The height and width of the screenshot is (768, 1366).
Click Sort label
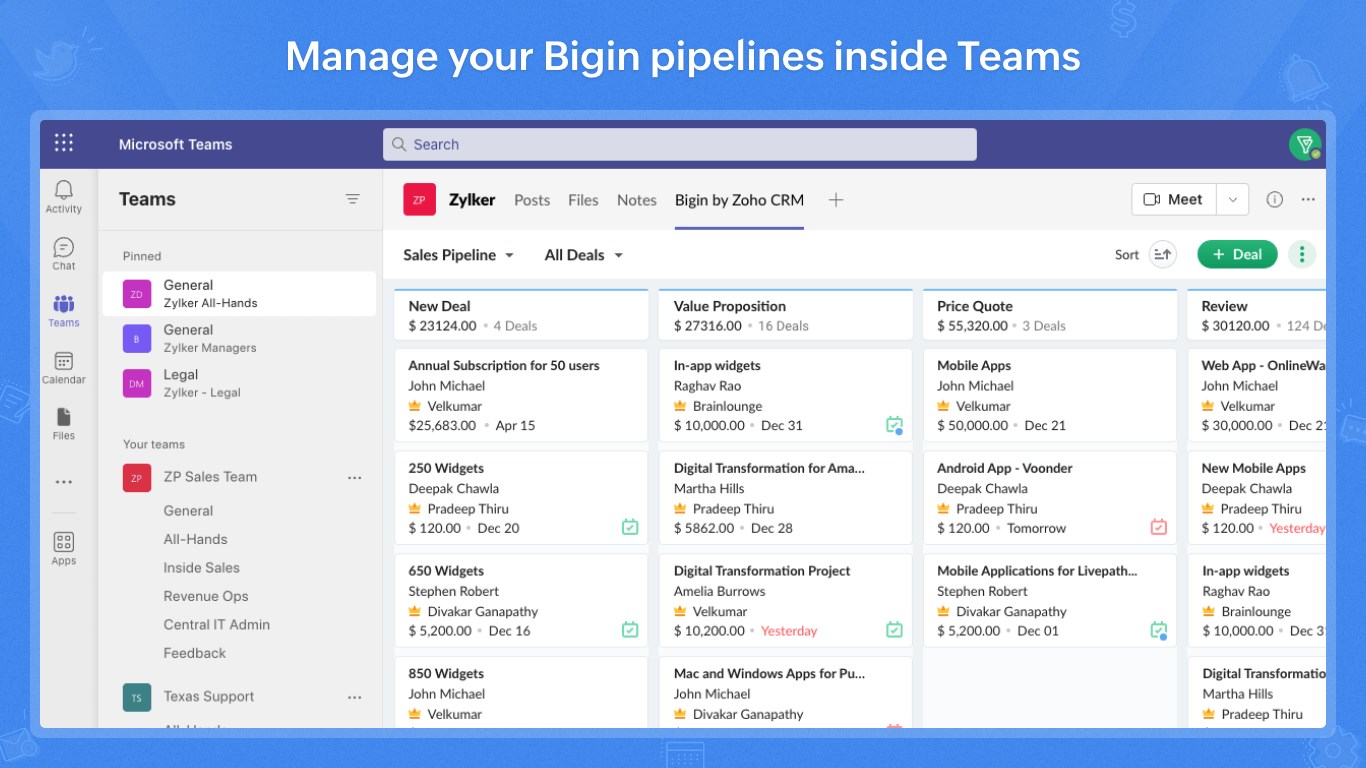point(1127,255)
